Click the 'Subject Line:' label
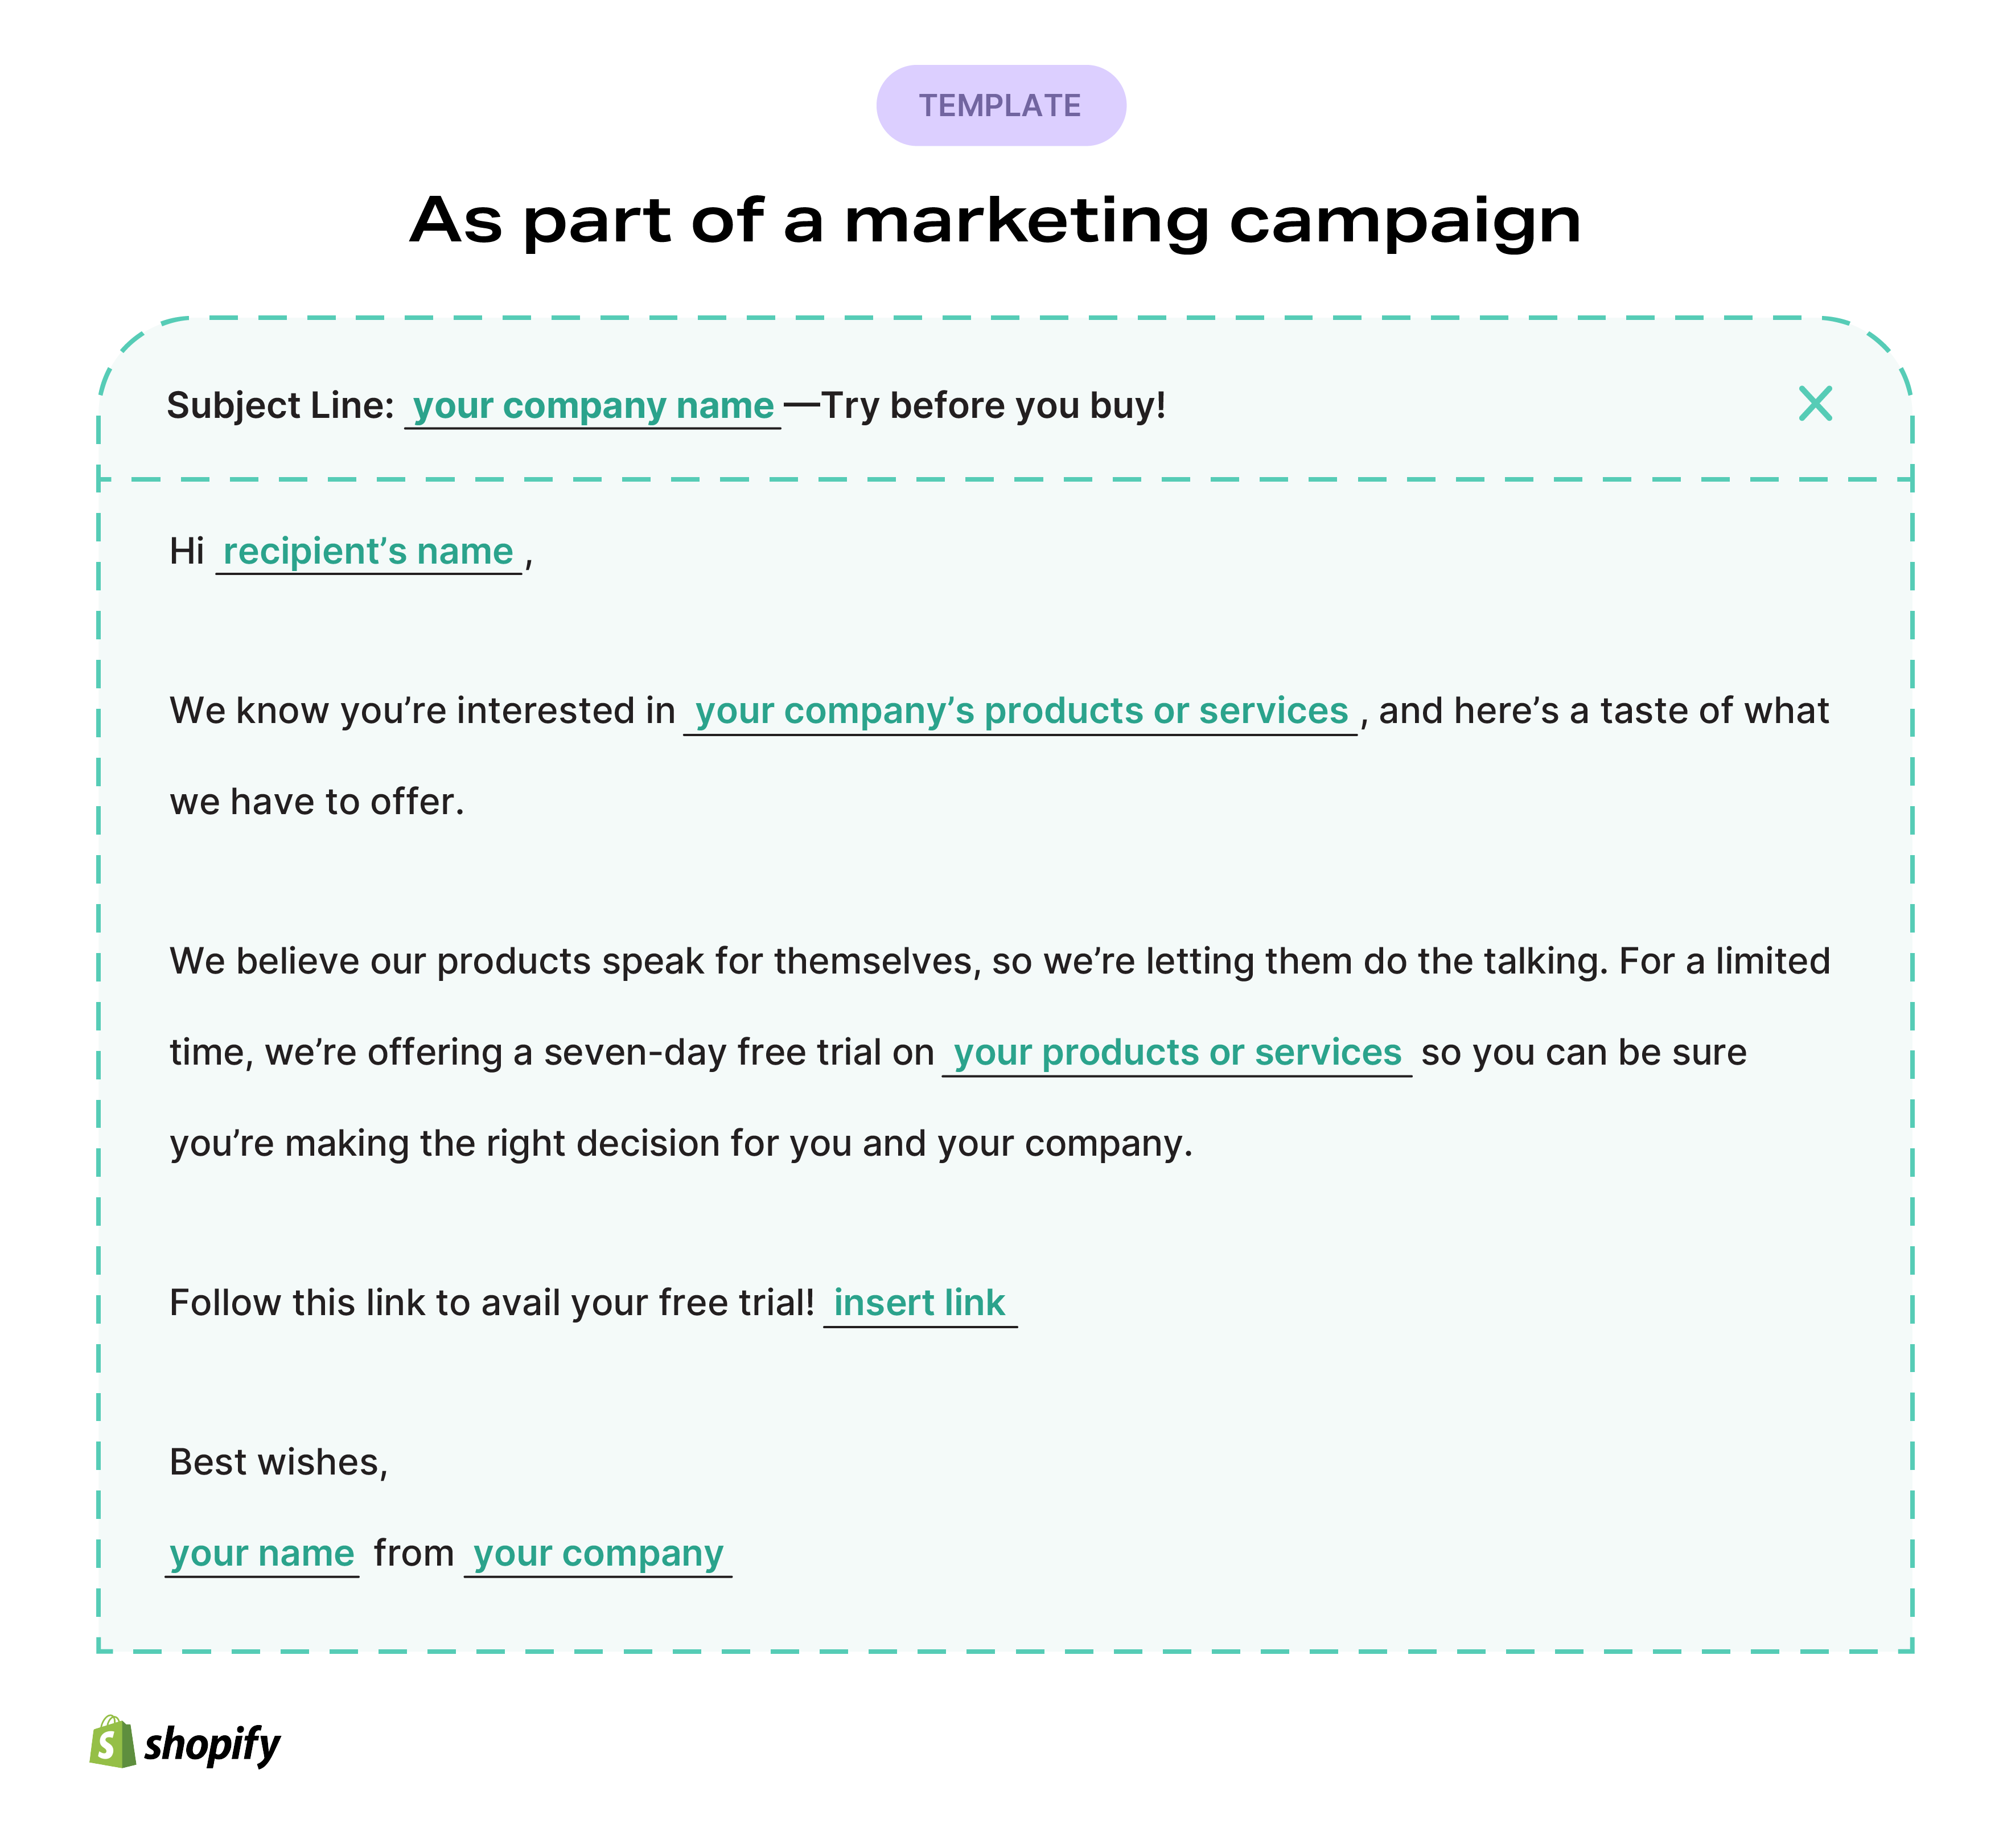2003x1848 pixels. pos(281,406)
